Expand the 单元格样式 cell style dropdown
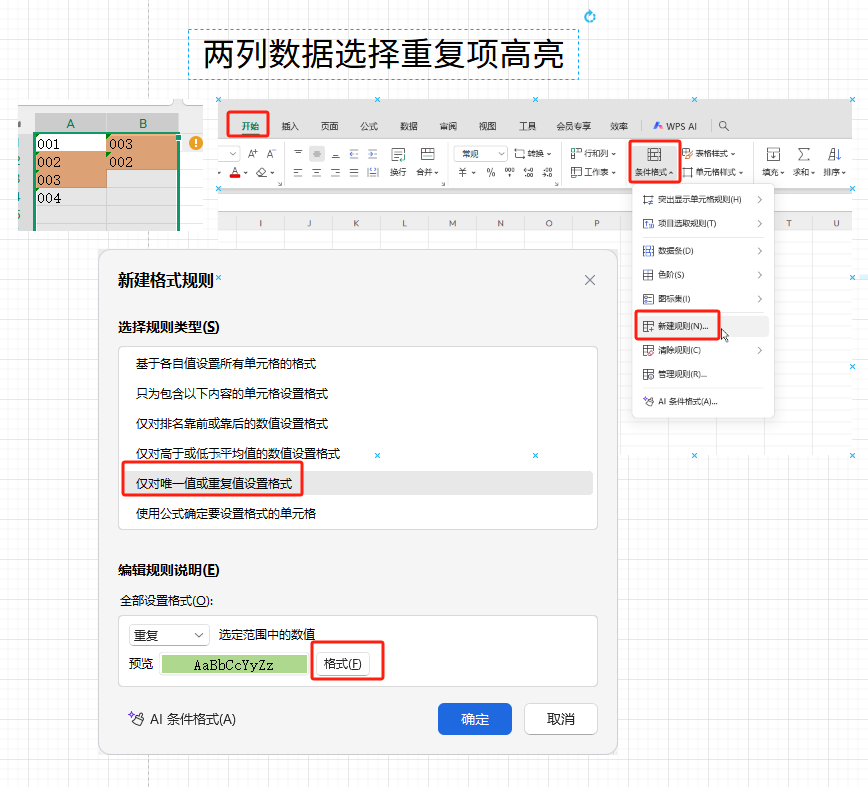The width and height of the screenshot is (868, 787). click(x=713, y=172)
